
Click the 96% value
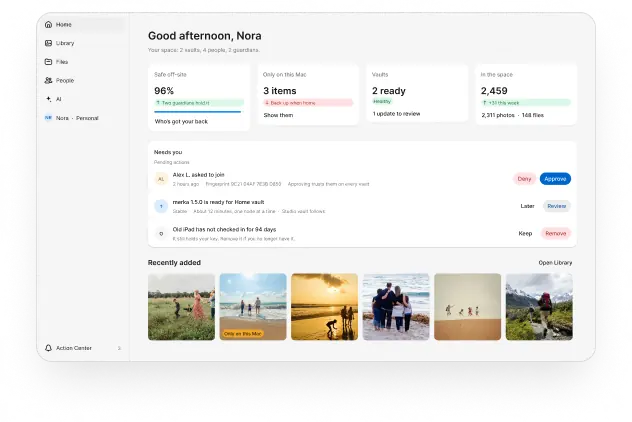pos(164,91)
